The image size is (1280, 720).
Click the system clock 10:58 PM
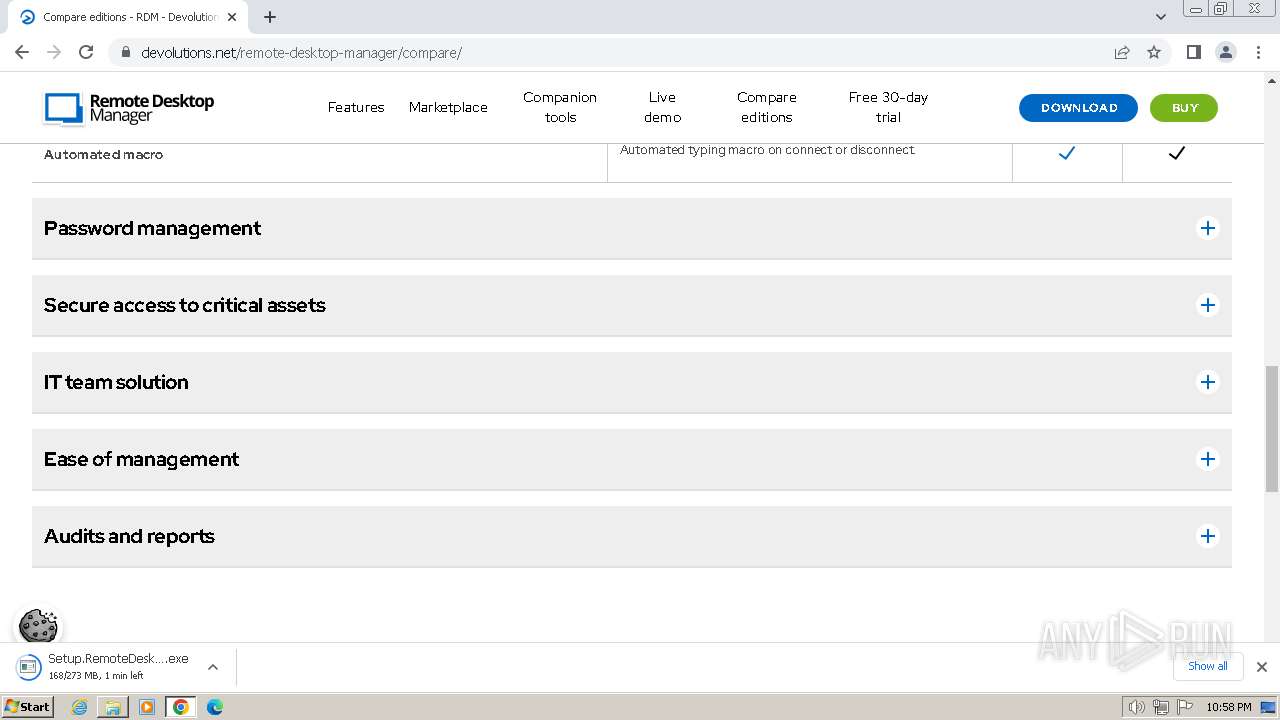pos(1229,707)
